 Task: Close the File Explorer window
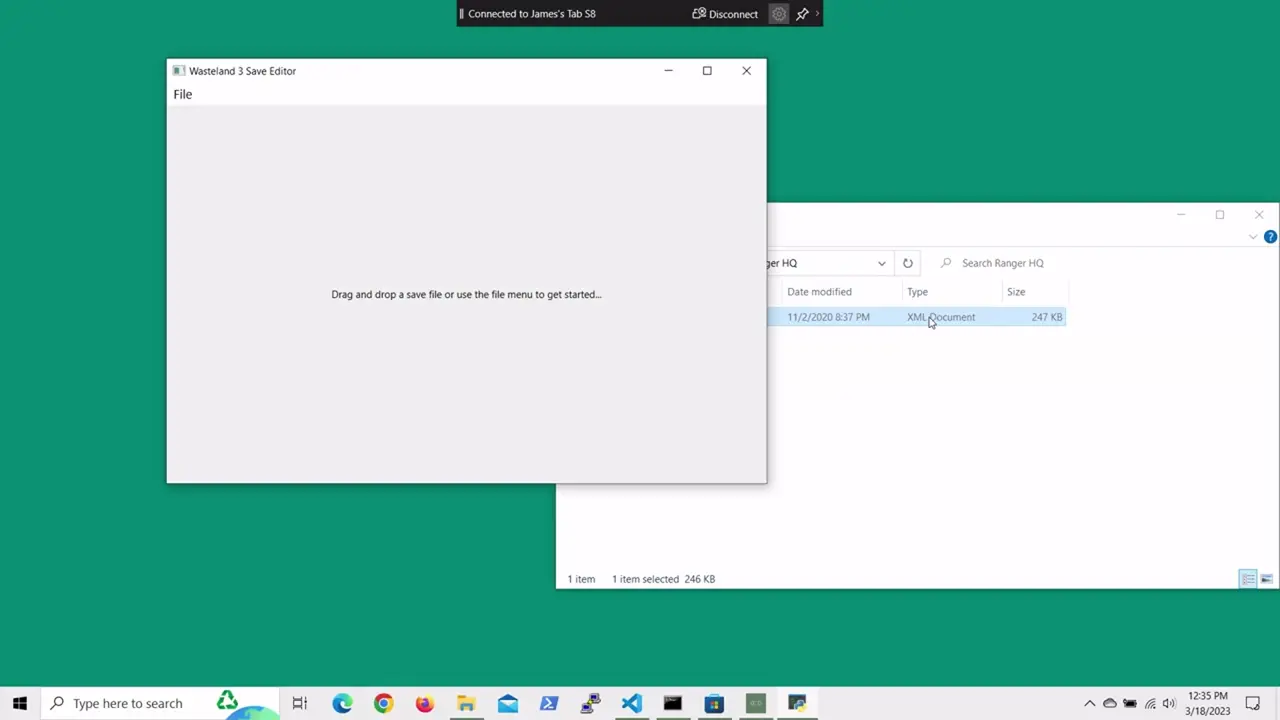(1259, 215)
